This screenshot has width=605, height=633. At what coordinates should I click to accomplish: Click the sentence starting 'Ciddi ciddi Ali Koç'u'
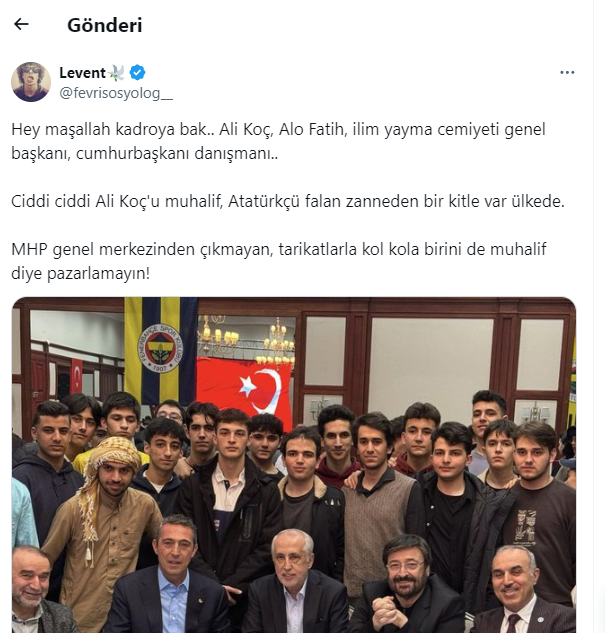(288, 201)
